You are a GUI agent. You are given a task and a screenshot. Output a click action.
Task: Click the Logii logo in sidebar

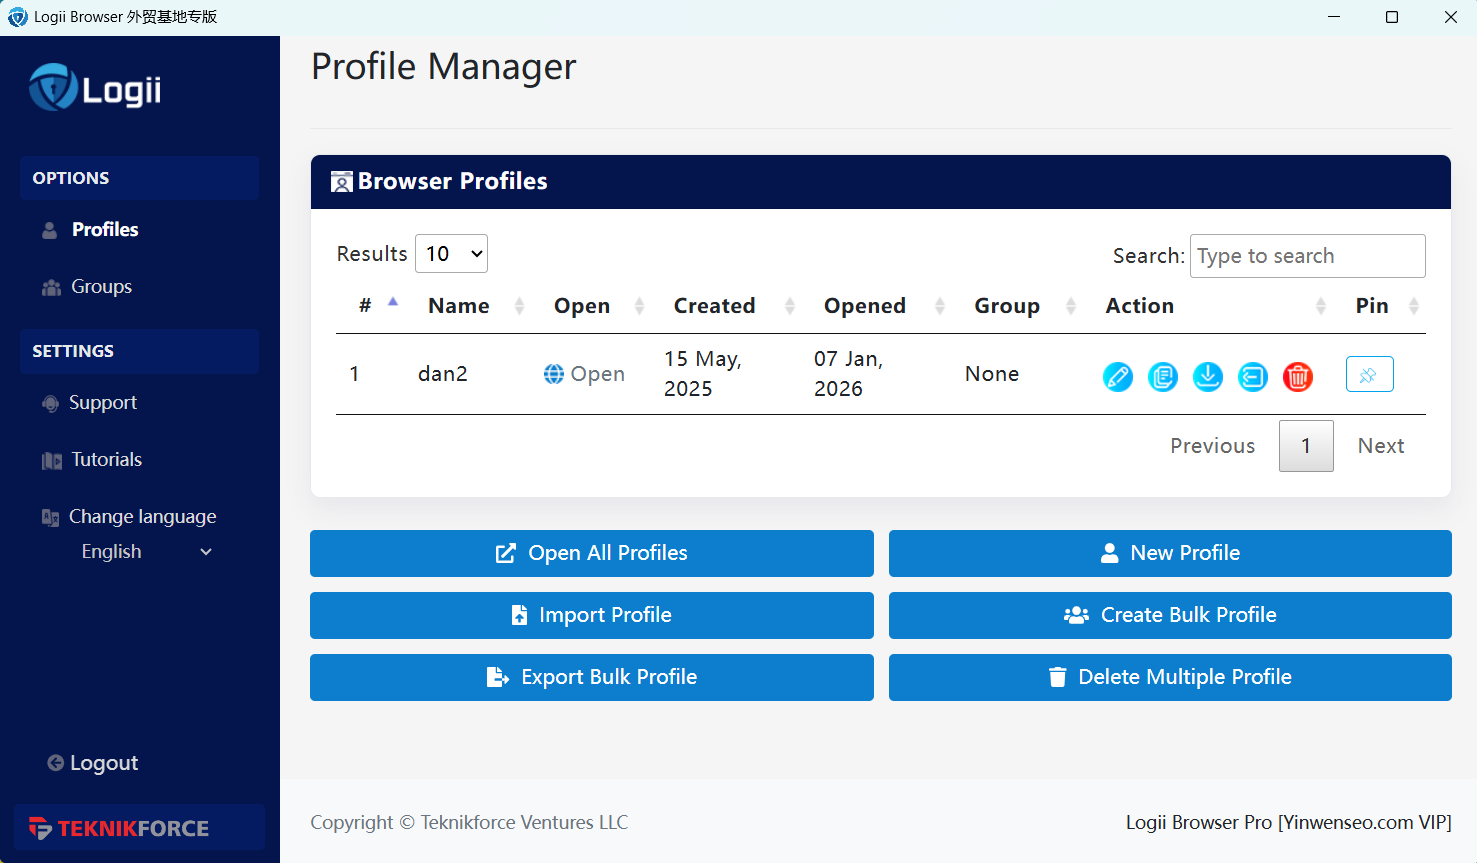tap(95, 89)
